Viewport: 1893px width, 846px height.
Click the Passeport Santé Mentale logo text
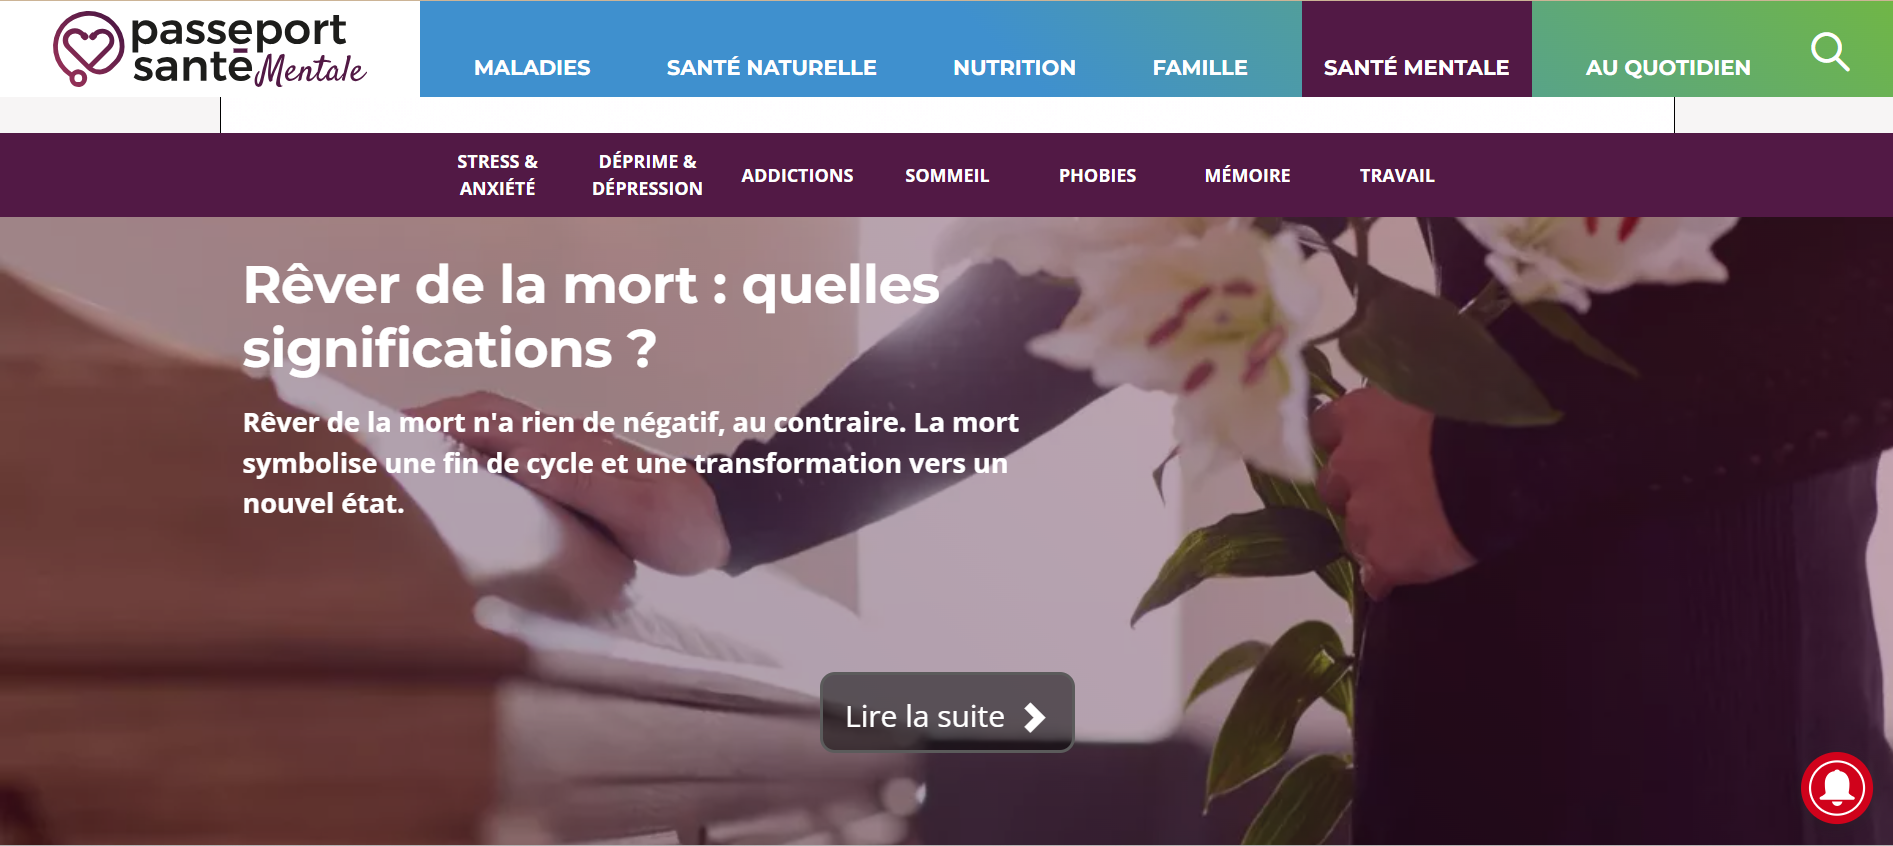click(248, 49)
